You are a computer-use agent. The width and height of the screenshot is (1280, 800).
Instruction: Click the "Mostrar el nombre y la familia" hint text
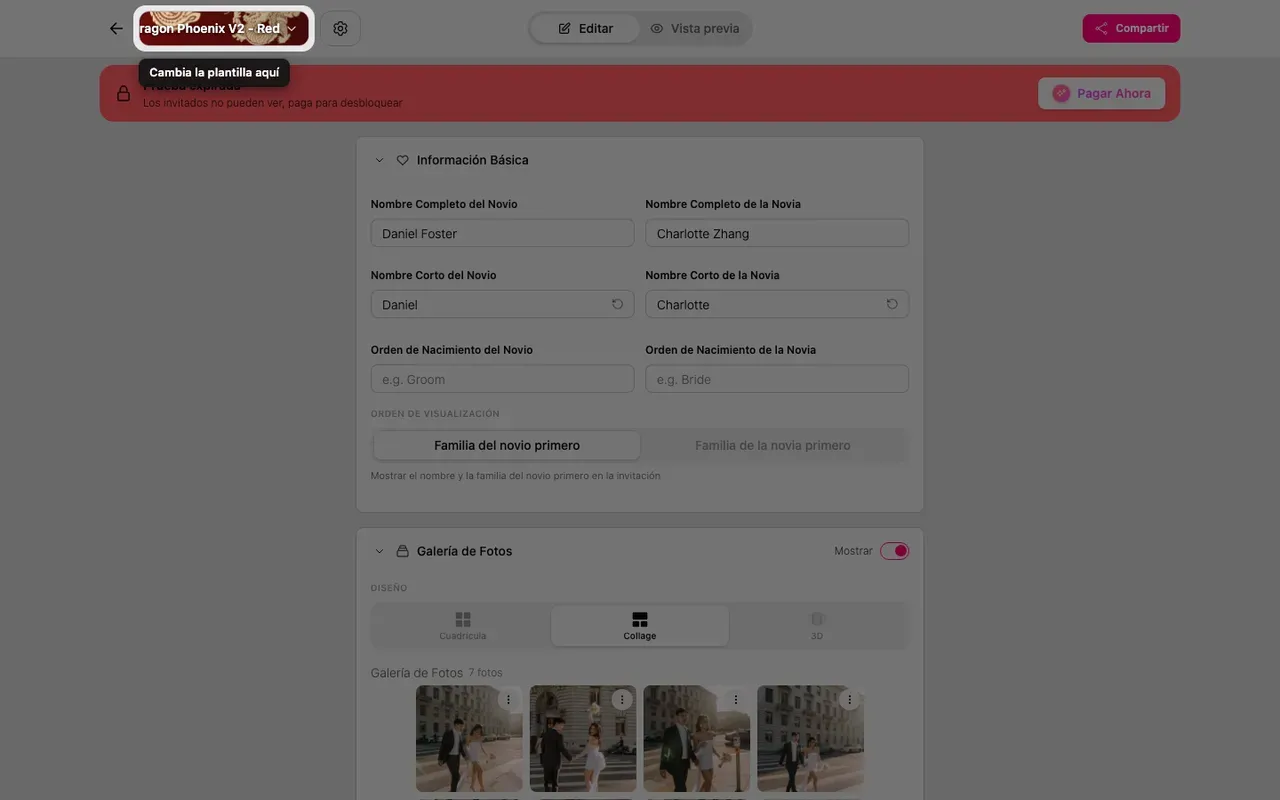coord(516,476)
